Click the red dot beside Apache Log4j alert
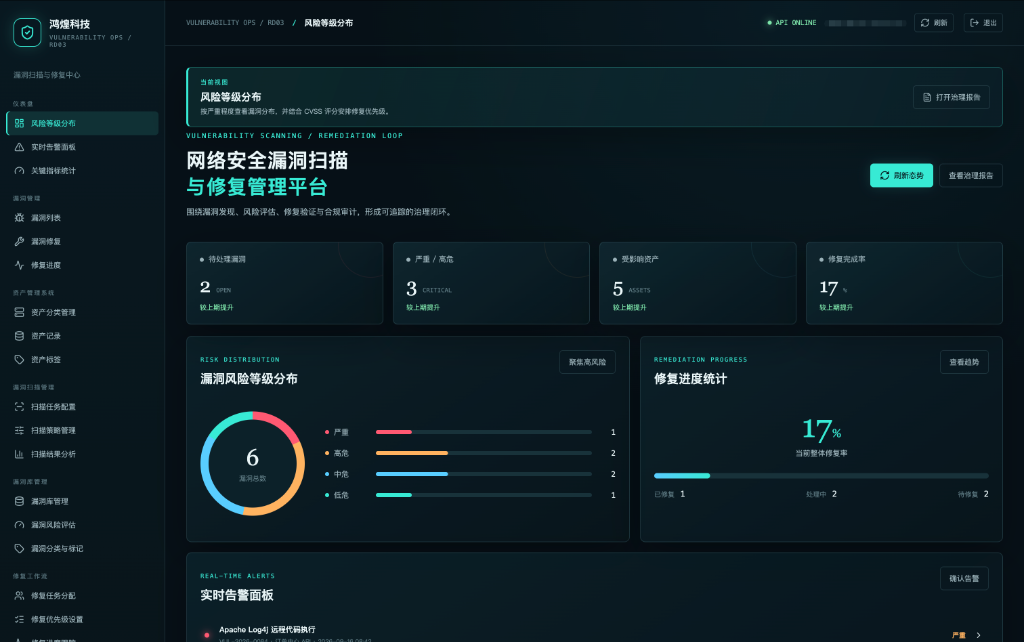Viewport: 1024px width, 642px height. [206, 635]
